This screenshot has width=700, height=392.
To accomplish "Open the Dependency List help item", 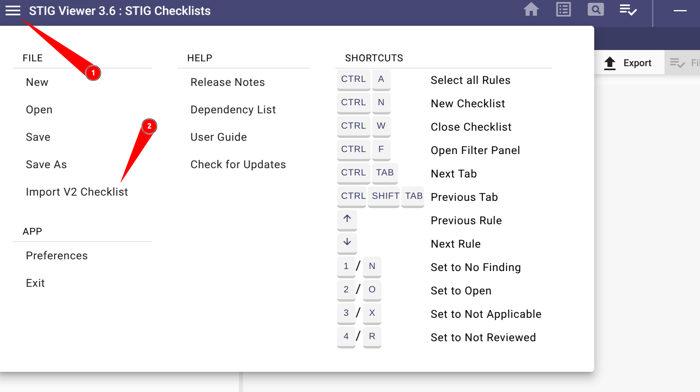I will click(x=233, y=110).
